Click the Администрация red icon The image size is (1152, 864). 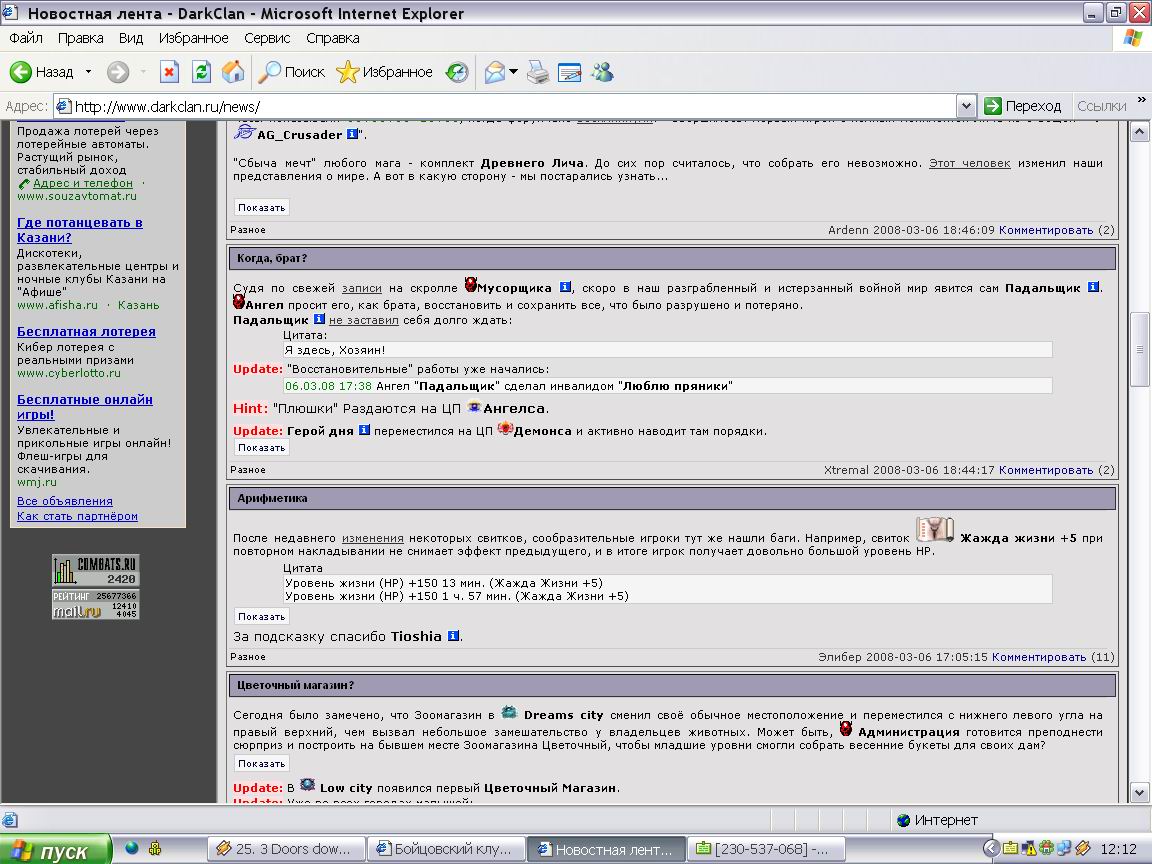click(846, 729)
